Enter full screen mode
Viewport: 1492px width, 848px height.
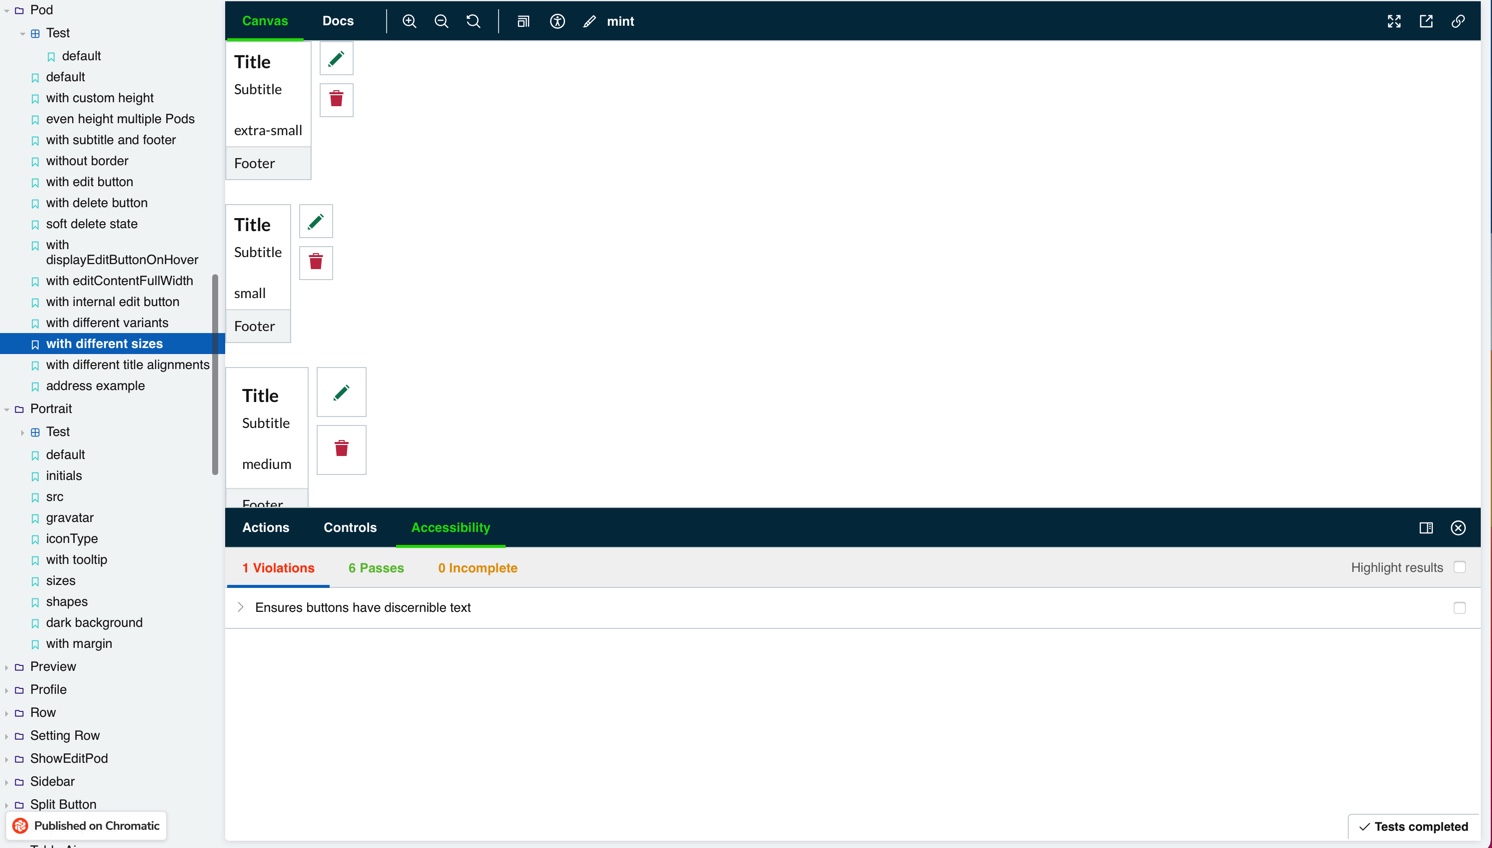1394,21
